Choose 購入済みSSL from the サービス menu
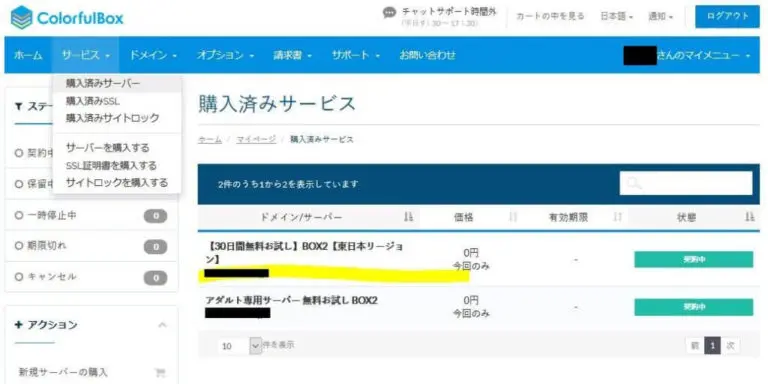This screenshot has height=384, width=768. (x=93, y=101)
